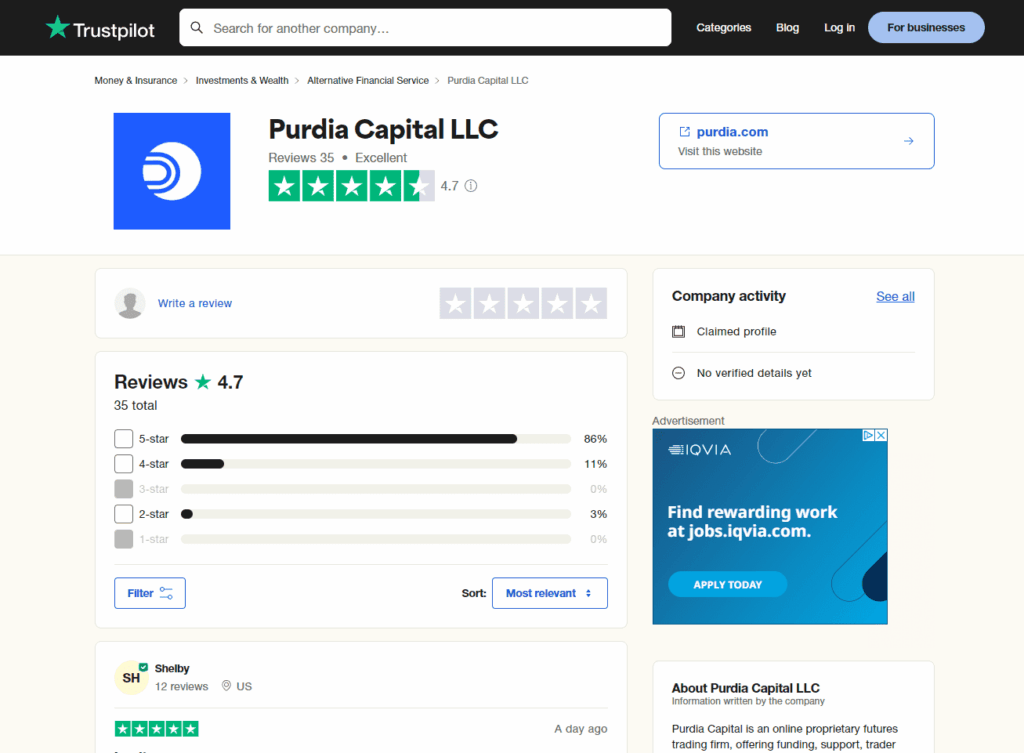
Task: Go to Investments & Wealth breadcrumb
Action: [x=242, y=80]
